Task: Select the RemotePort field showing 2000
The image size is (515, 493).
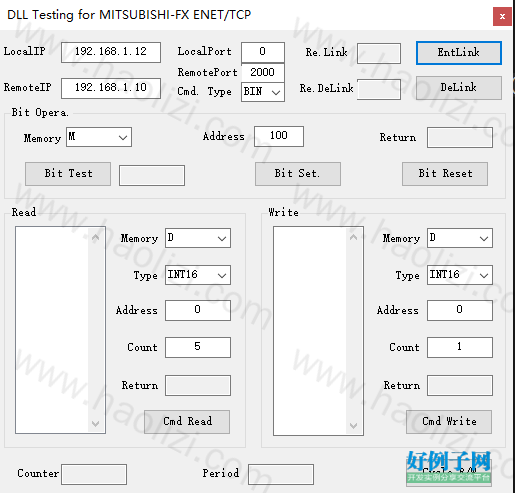Action: (x=263, y=72)
